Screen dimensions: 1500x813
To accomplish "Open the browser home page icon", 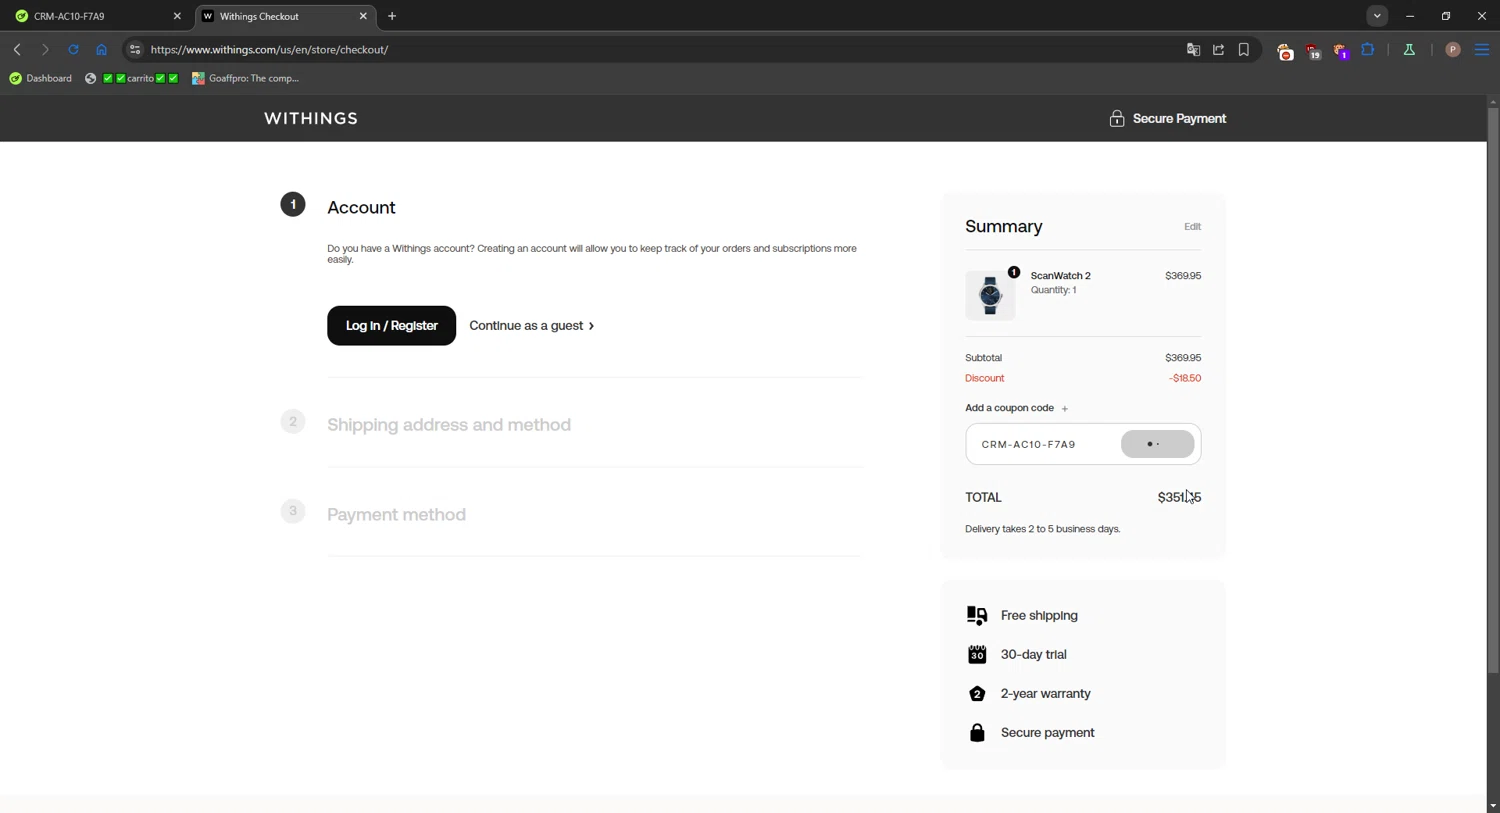I will pyautogui.click(x=102, y=50).
